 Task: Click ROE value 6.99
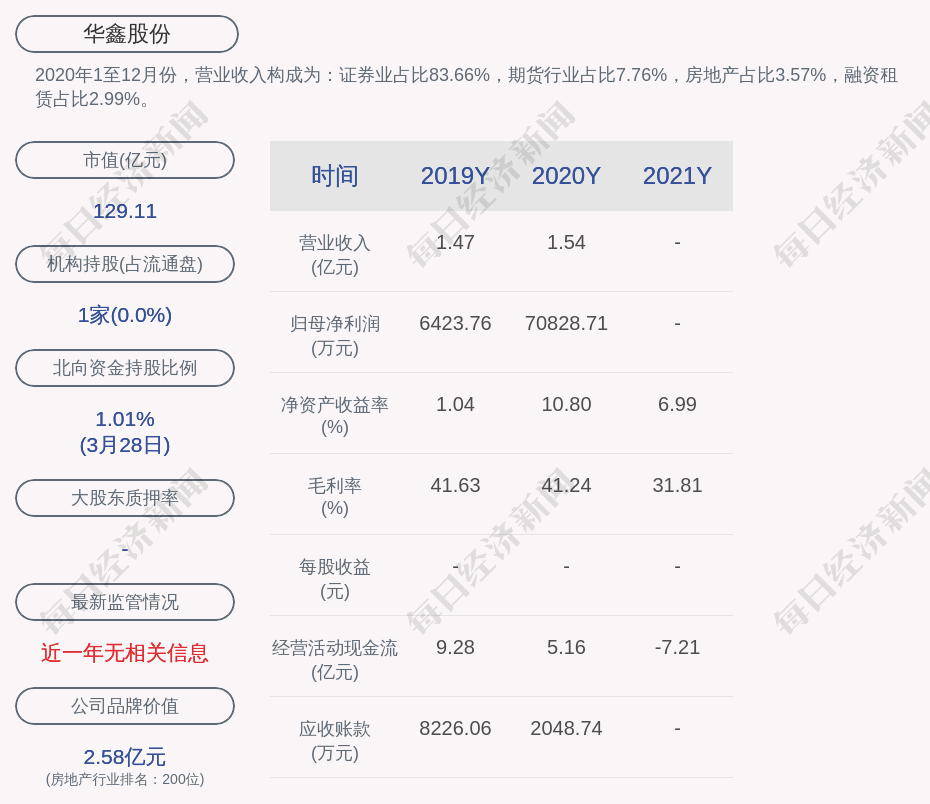click(677, 404)
